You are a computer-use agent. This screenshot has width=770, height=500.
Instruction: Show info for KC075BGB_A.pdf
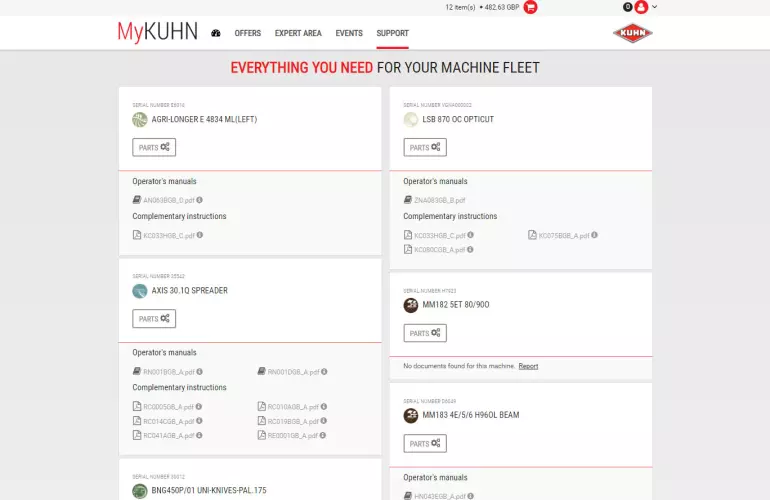[594, 235]
